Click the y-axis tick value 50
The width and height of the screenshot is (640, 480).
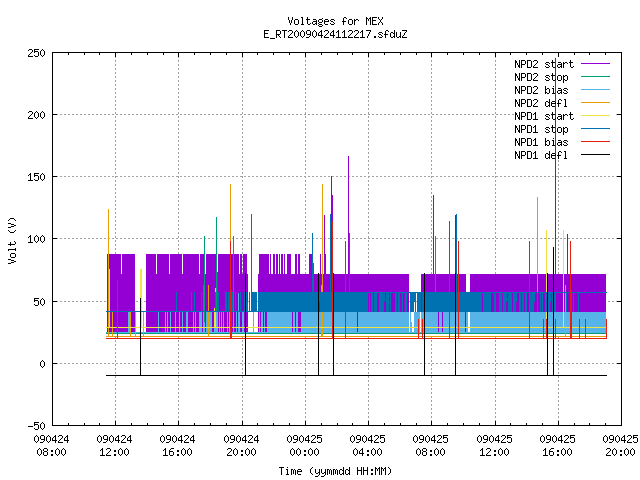pyautogui.click(x=39, y=302)
